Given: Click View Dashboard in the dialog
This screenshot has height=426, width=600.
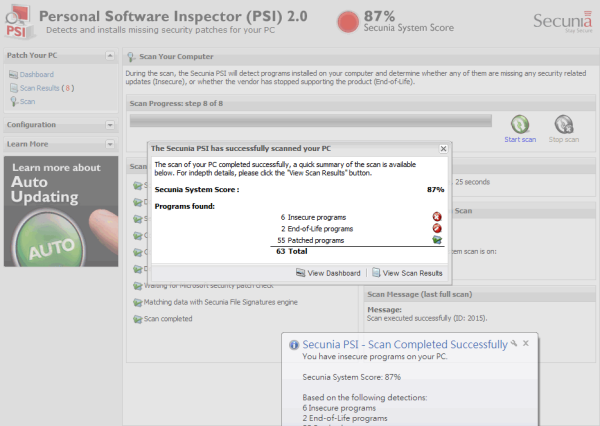Looking at the screenshot, I should 328,273.
